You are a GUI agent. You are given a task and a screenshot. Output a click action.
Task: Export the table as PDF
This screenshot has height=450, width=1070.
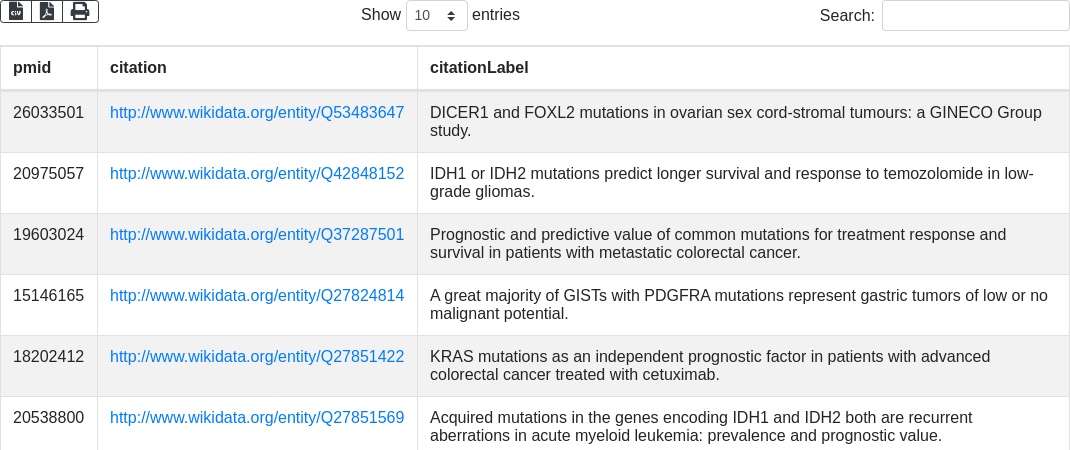click(47, 11)
